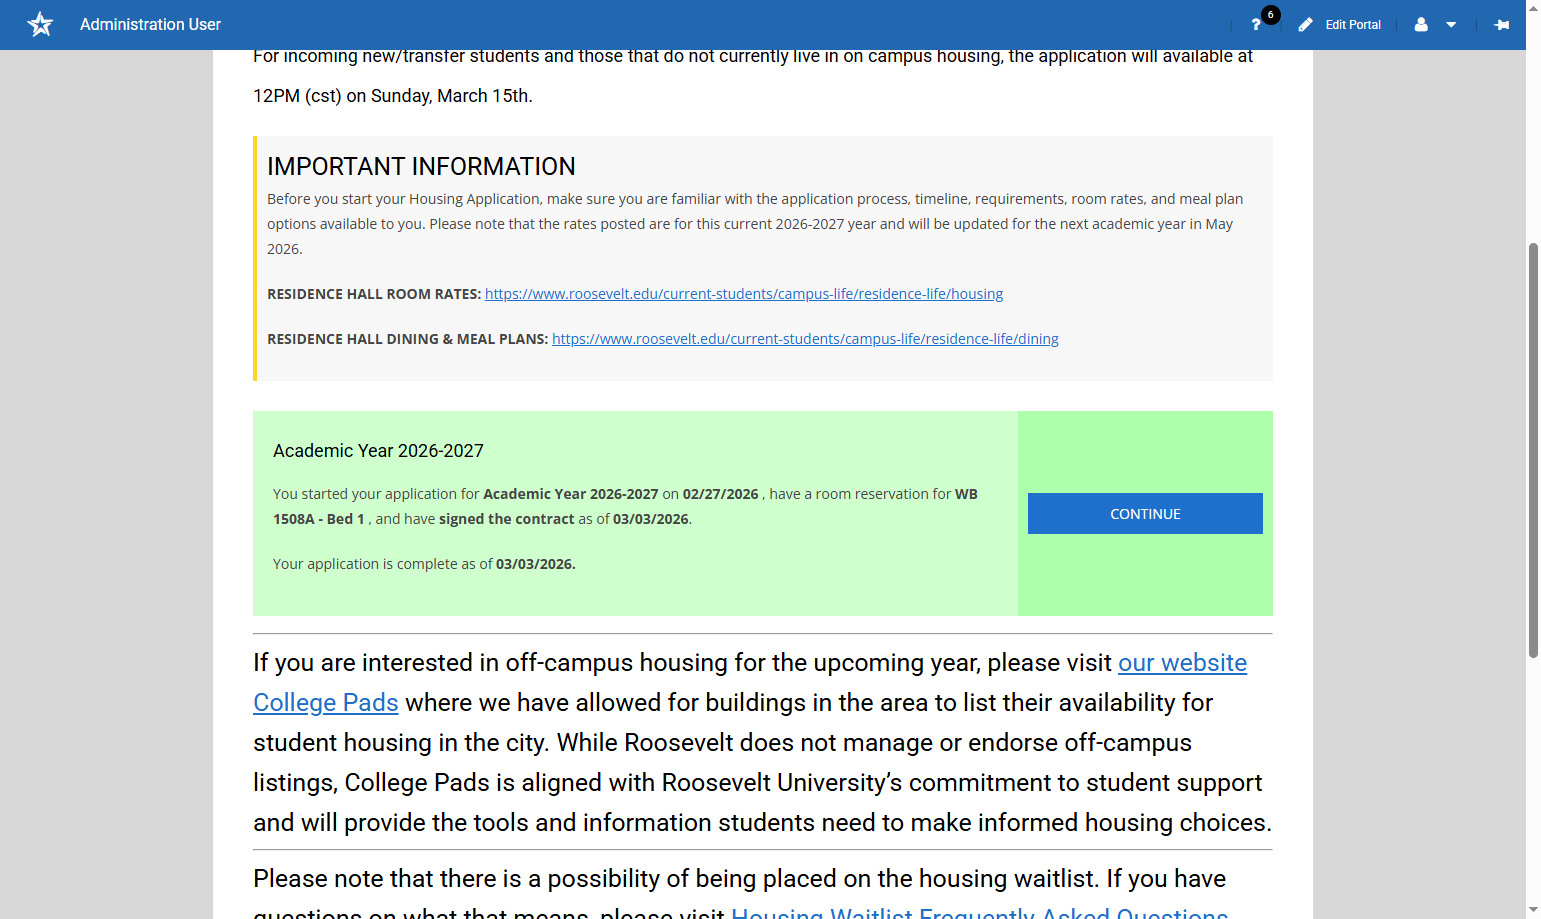This screenshot has height=919, width=1541.
Task: Click the IMPORTANT INFORMATION heading
Action: (x=421, y=166)
